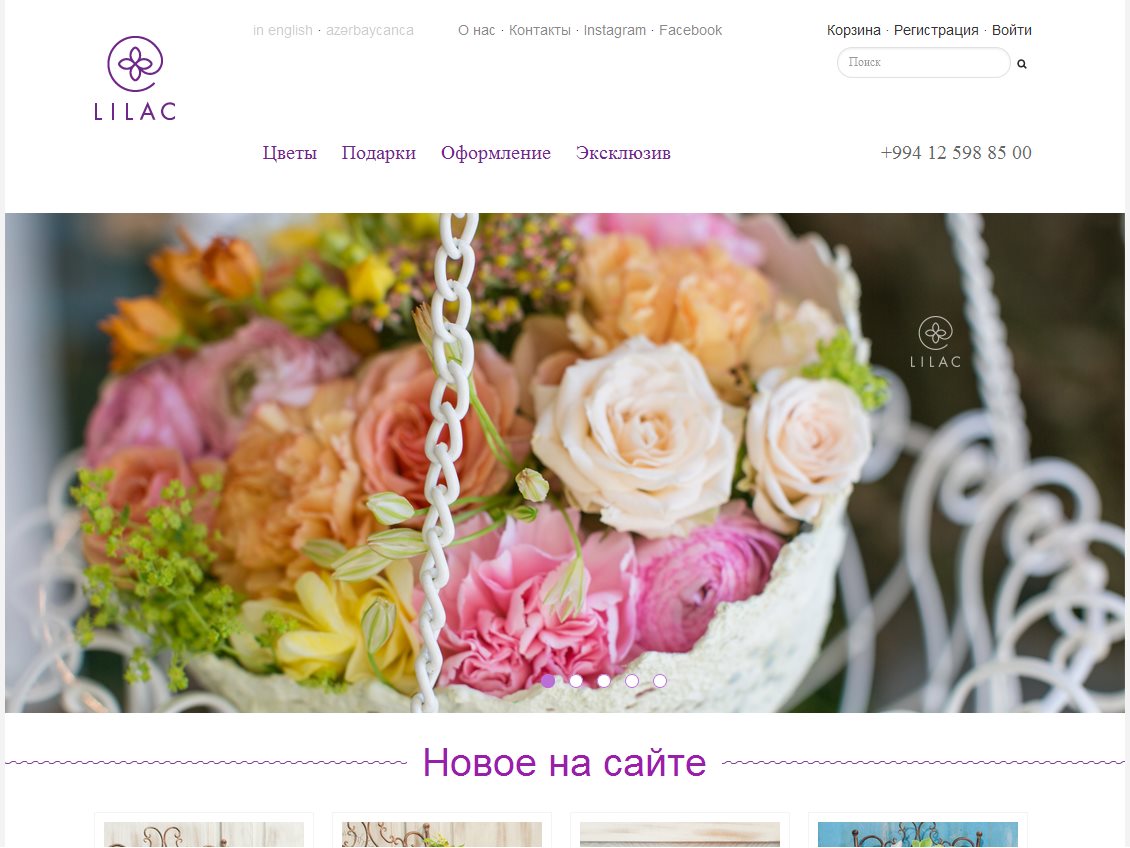Click the first product thumbnail under Новое на сайте
The height and width of the screenshot is (848, 1130).
tap(204, 834)
